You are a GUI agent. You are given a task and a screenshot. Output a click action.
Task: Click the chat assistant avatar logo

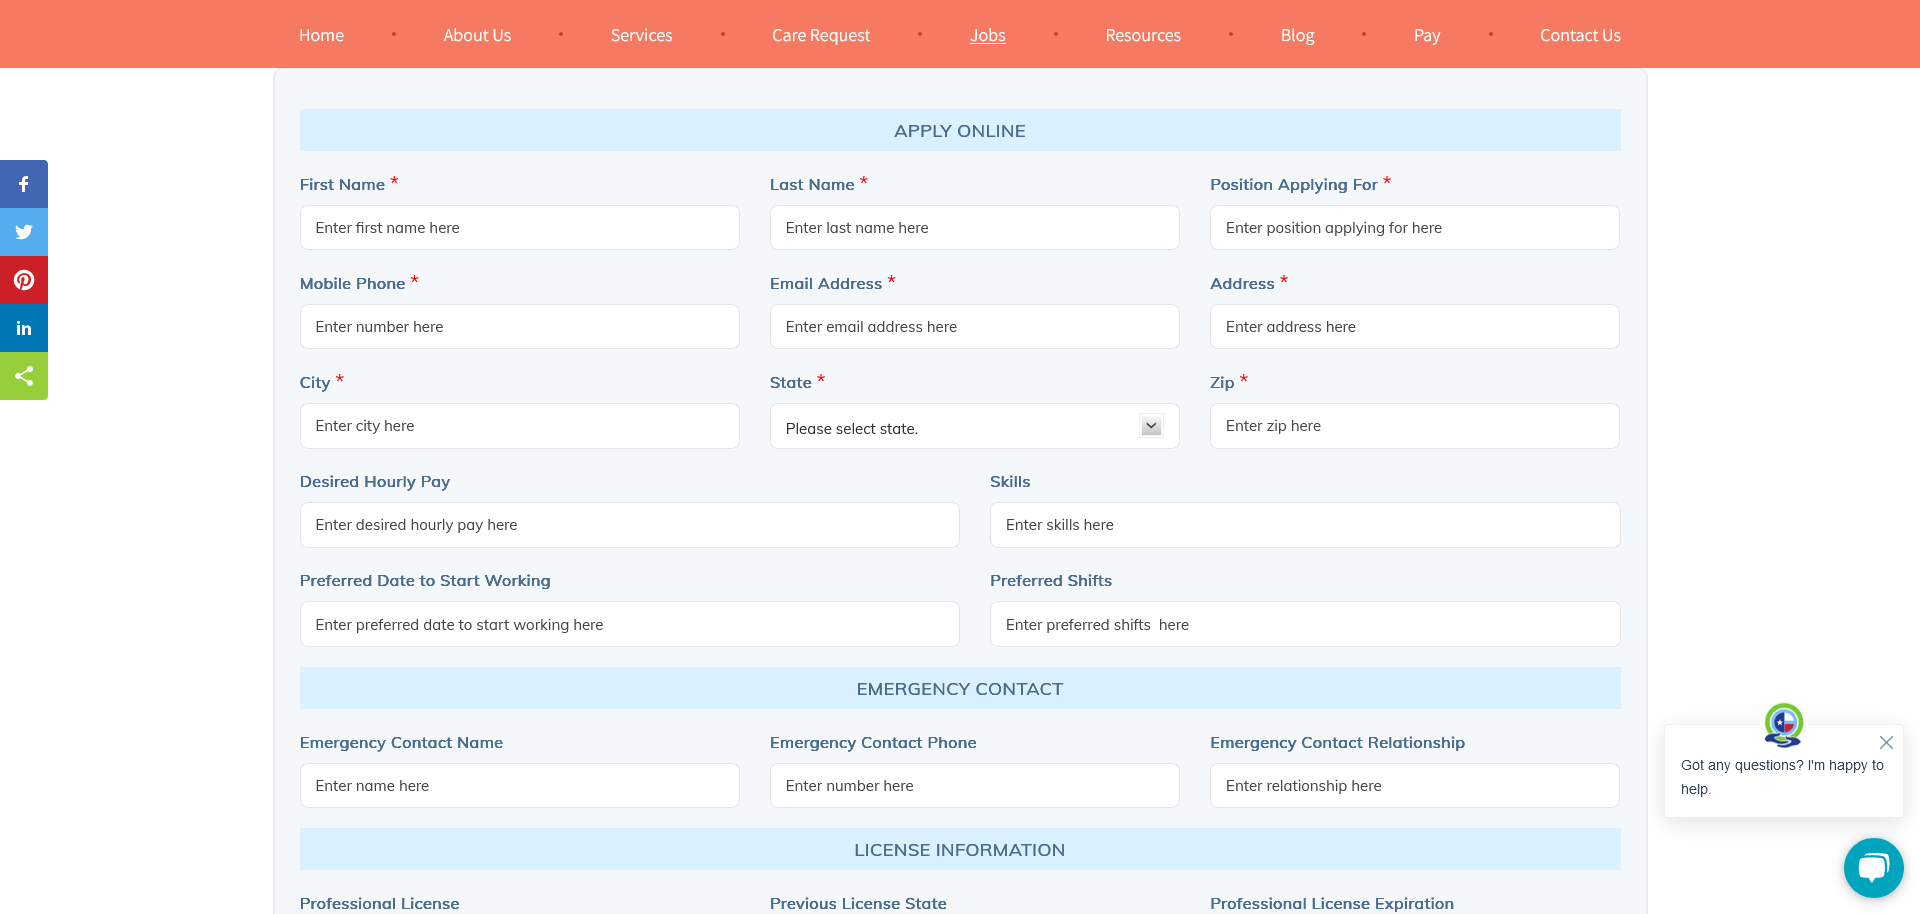[1783, 724]
